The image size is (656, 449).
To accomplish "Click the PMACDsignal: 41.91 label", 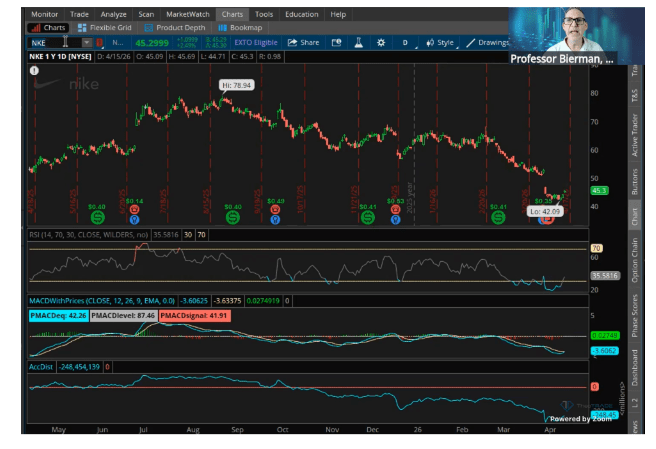I will click(x=194, y=316).
